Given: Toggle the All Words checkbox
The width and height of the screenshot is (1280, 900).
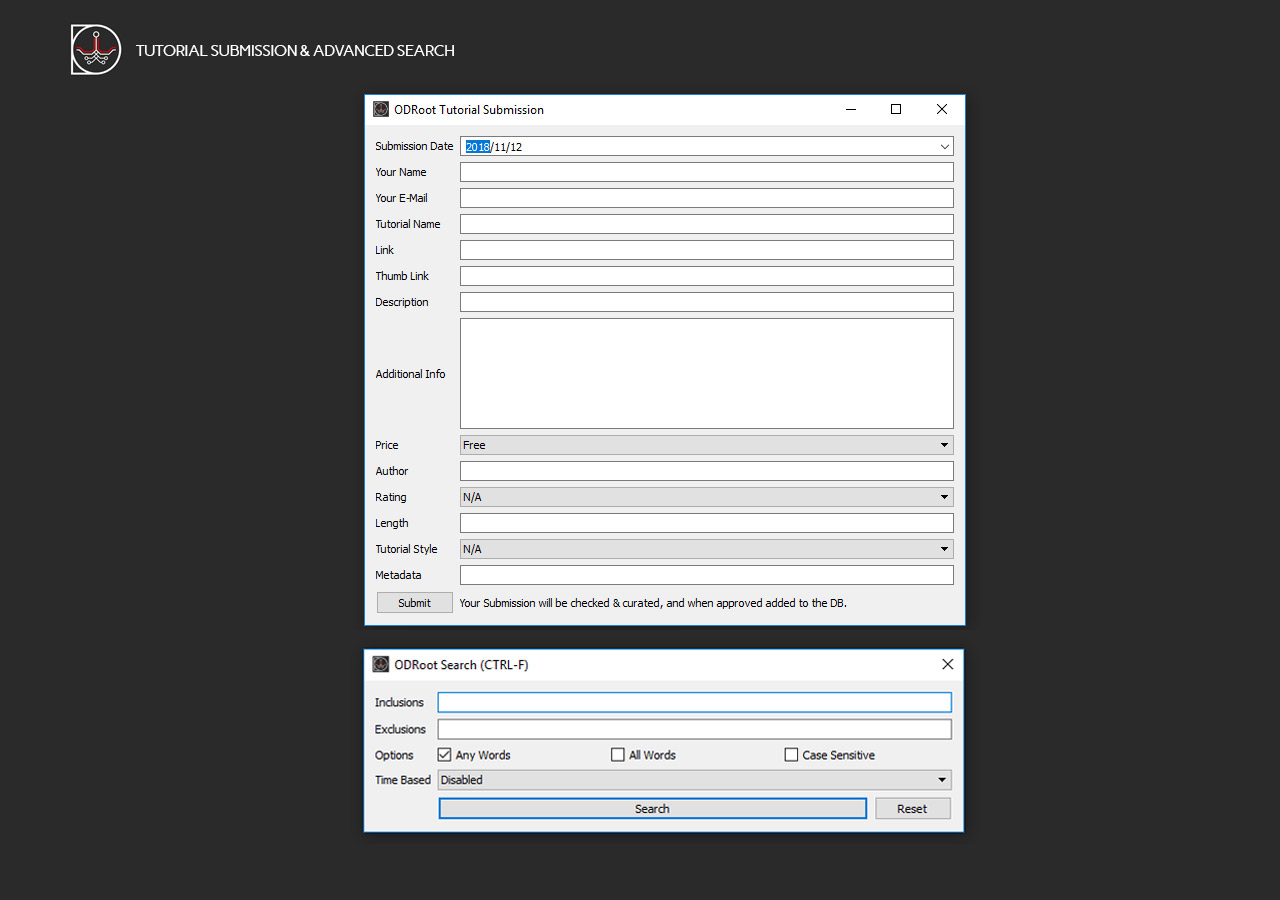Looking at the screenshot, I should [618, 755].
